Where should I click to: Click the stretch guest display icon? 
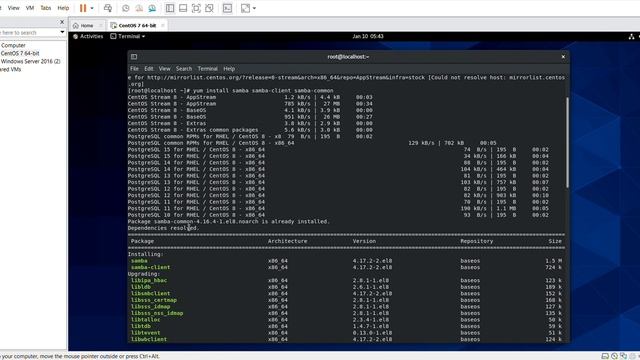click(x=245, y=8)
